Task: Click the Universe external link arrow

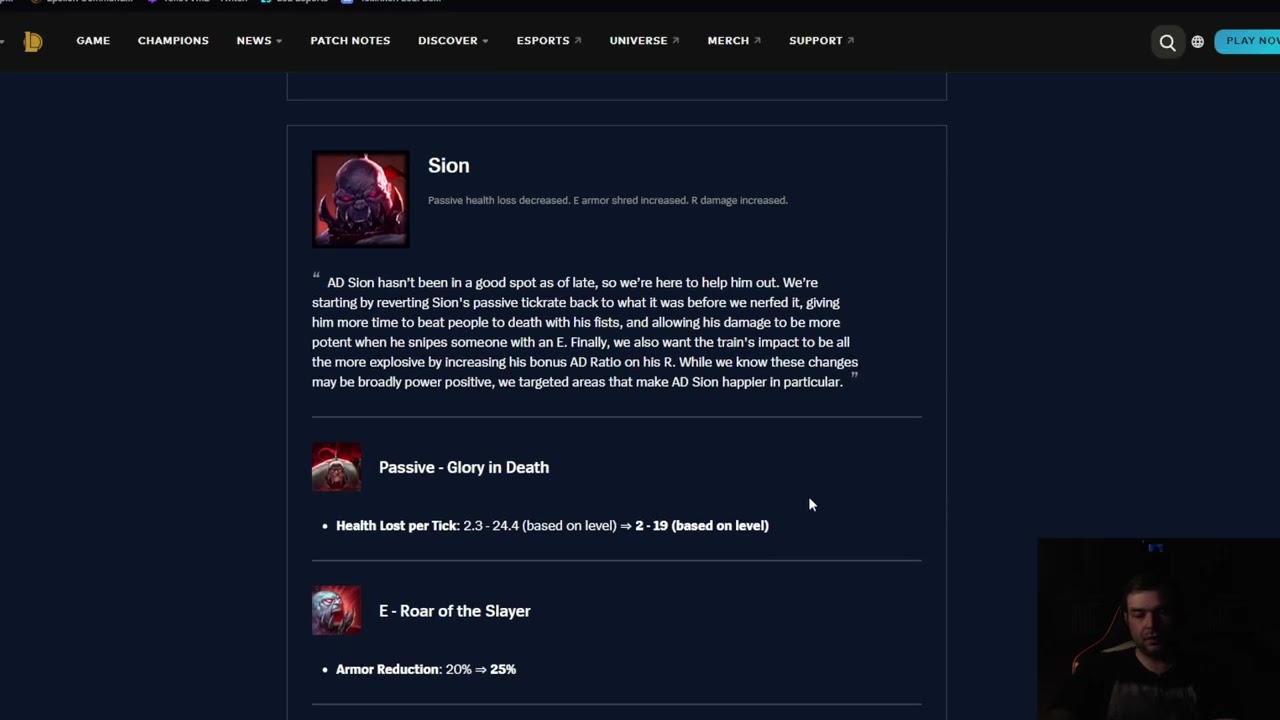Action: 676,41
